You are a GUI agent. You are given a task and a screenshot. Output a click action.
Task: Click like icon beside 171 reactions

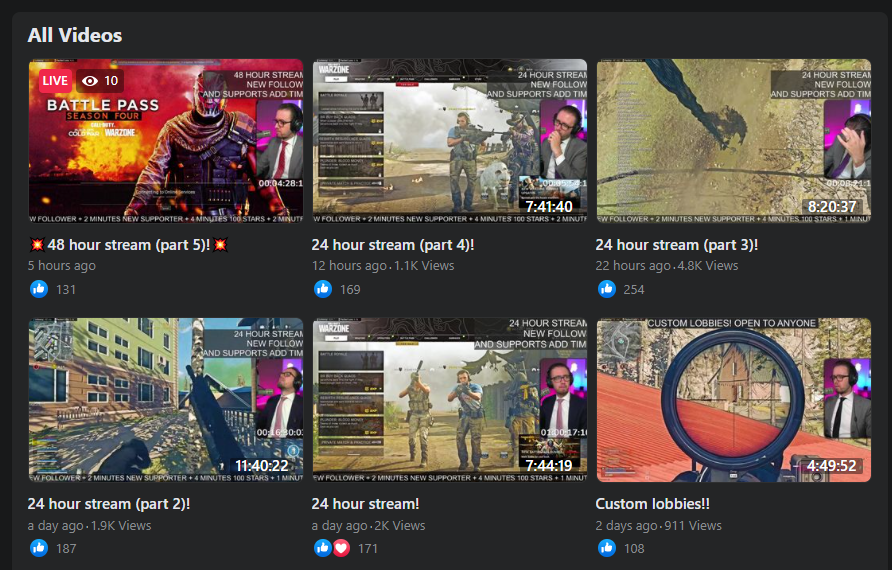(323, 548)
